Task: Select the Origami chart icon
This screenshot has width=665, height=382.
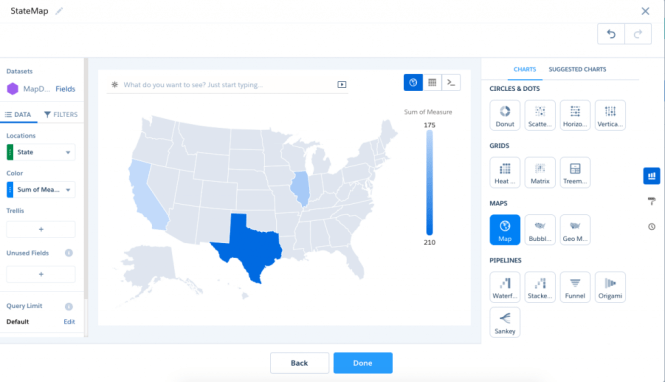Action: (x=610, y=287)
